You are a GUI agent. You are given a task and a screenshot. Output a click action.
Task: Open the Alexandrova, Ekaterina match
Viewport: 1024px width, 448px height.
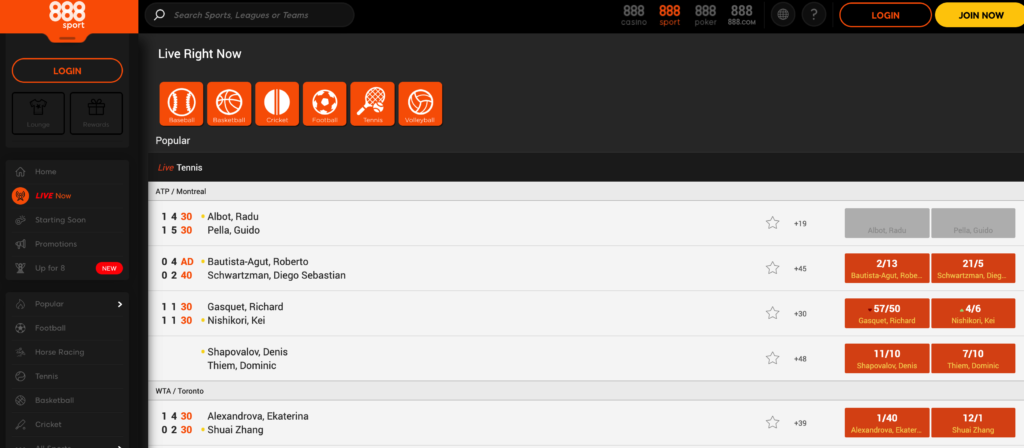[258, 416]
